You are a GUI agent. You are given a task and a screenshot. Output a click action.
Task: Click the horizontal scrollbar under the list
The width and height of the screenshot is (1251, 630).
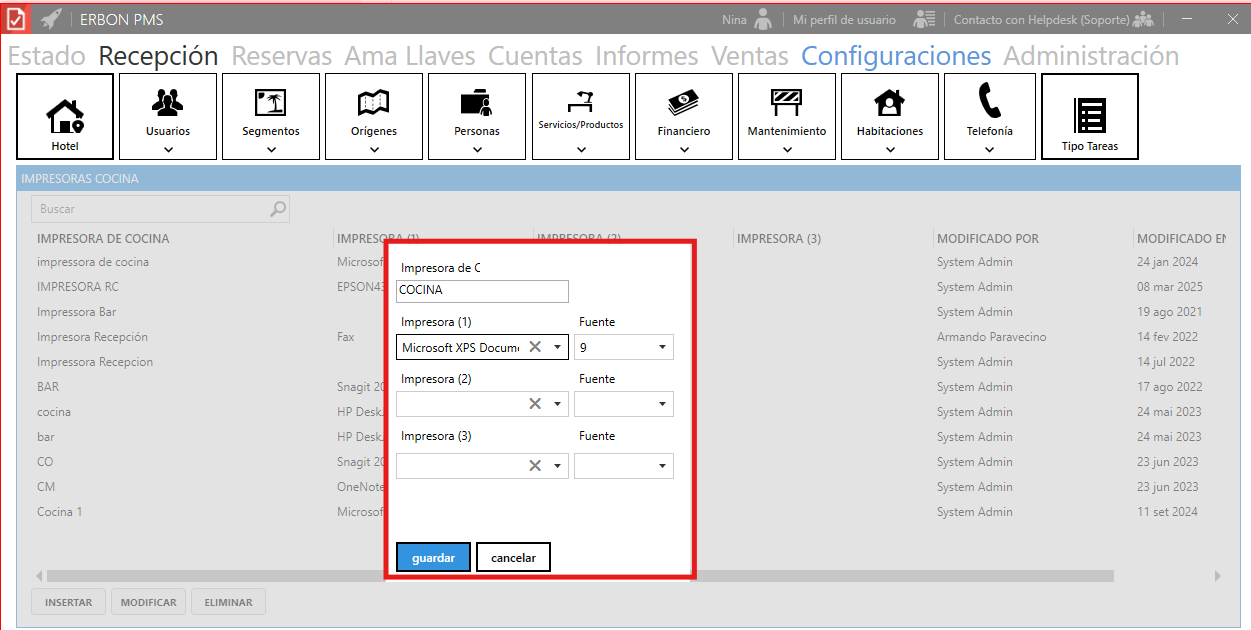[x=578, y=576]
